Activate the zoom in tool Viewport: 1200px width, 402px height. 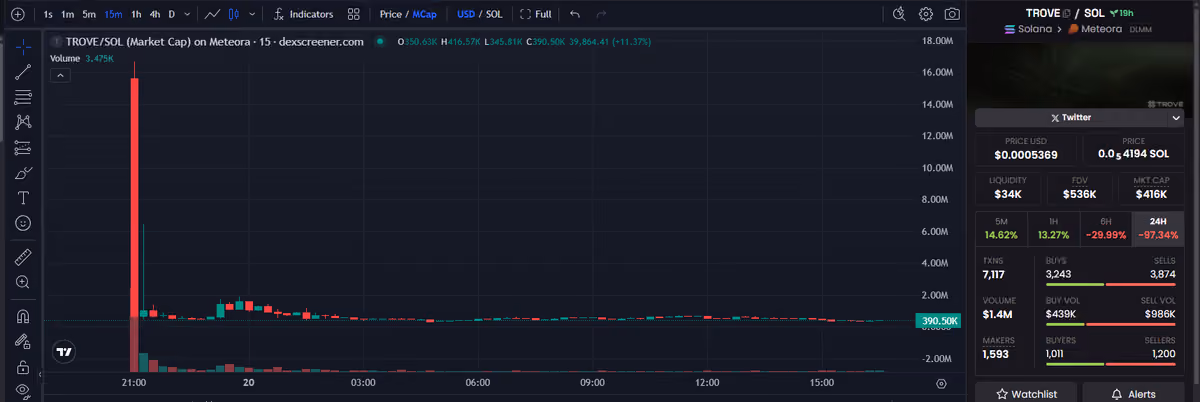[x=23, y=282]
